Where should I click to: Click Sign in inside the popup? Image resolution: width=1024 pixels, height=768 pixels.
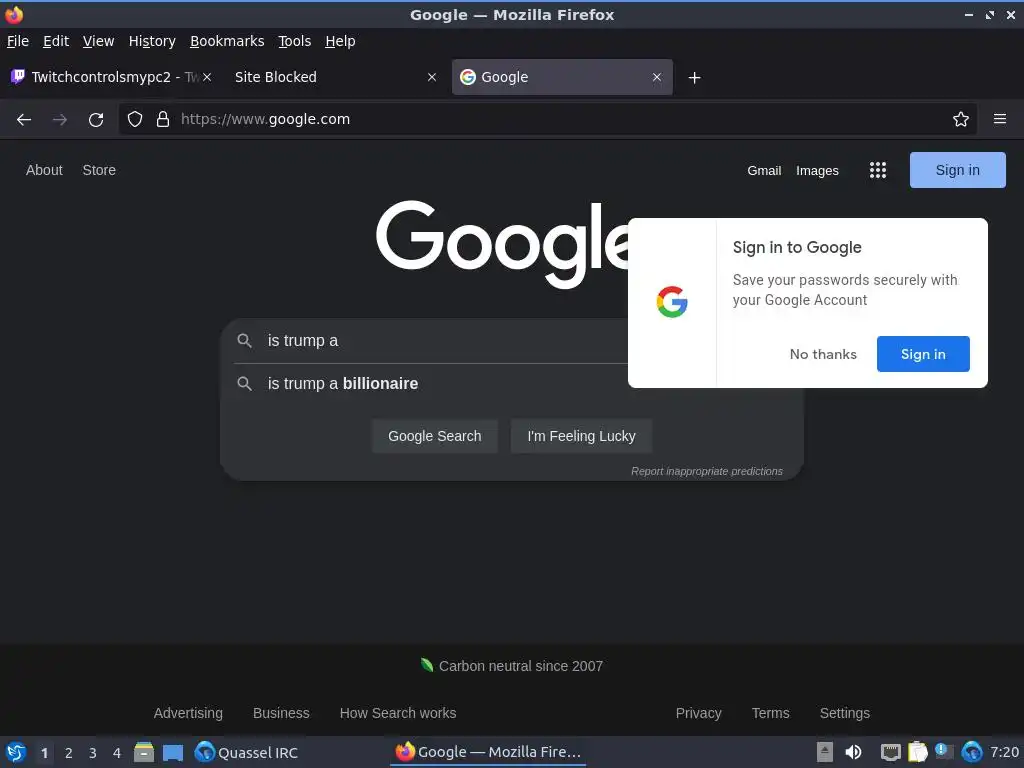pos(923,354)
